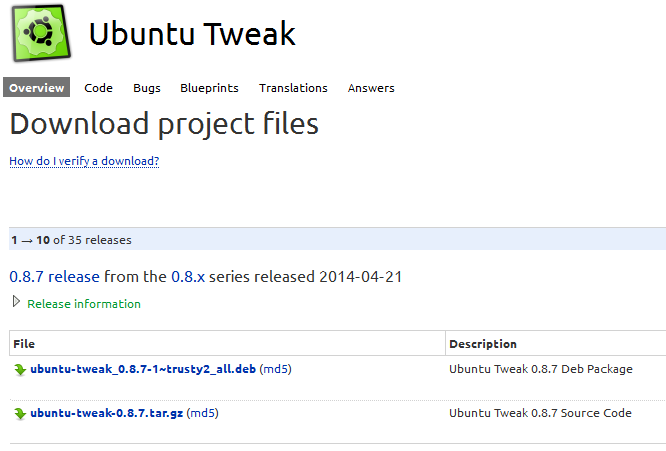Image resolution: width=666 pixels, height=451 pixels.
Task: Open the Blueprints tab
Action: click(209, 88)
